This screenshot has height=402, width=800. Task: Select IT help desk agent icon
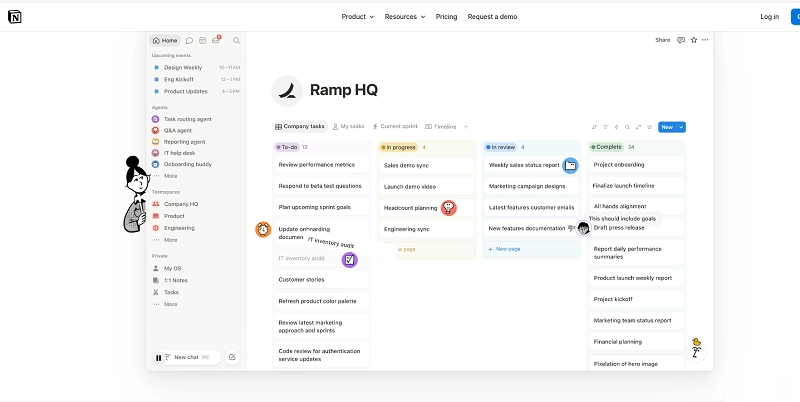(156, 153)
